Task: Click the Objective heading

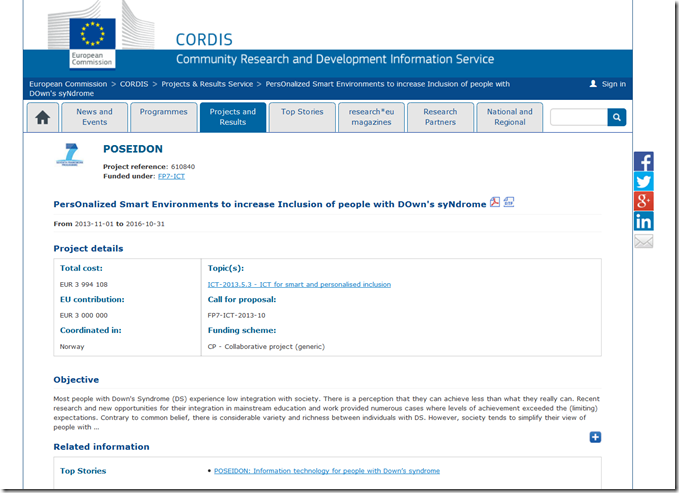Action: tap(76, 380)
